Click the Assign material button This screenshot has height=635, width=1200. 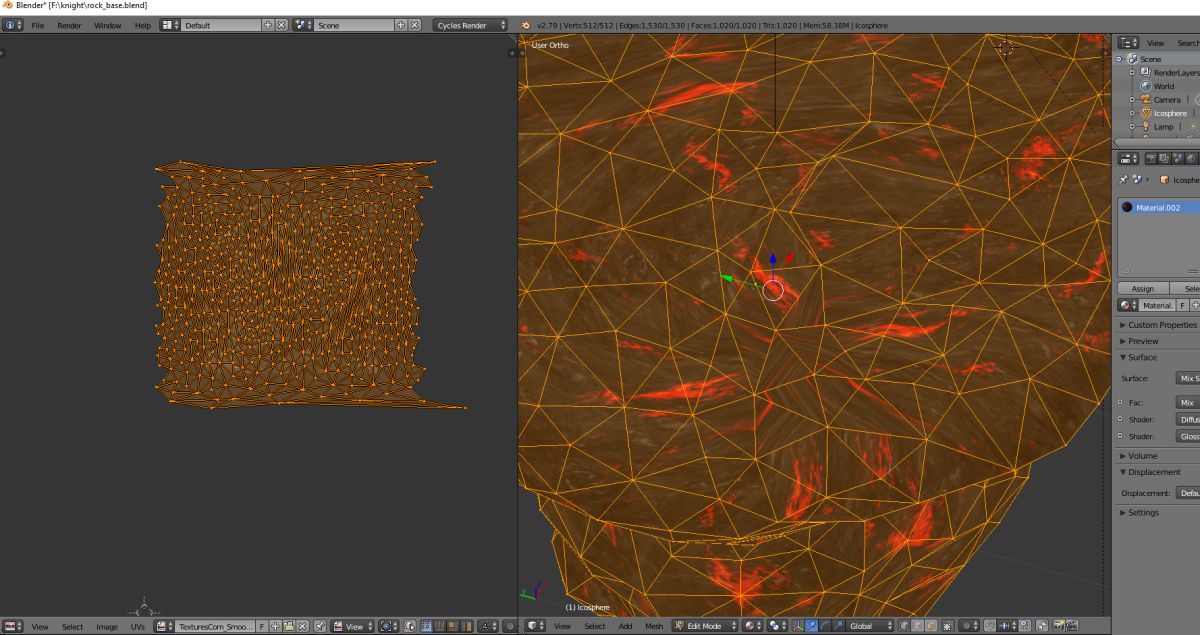[x=1142, y=288]
